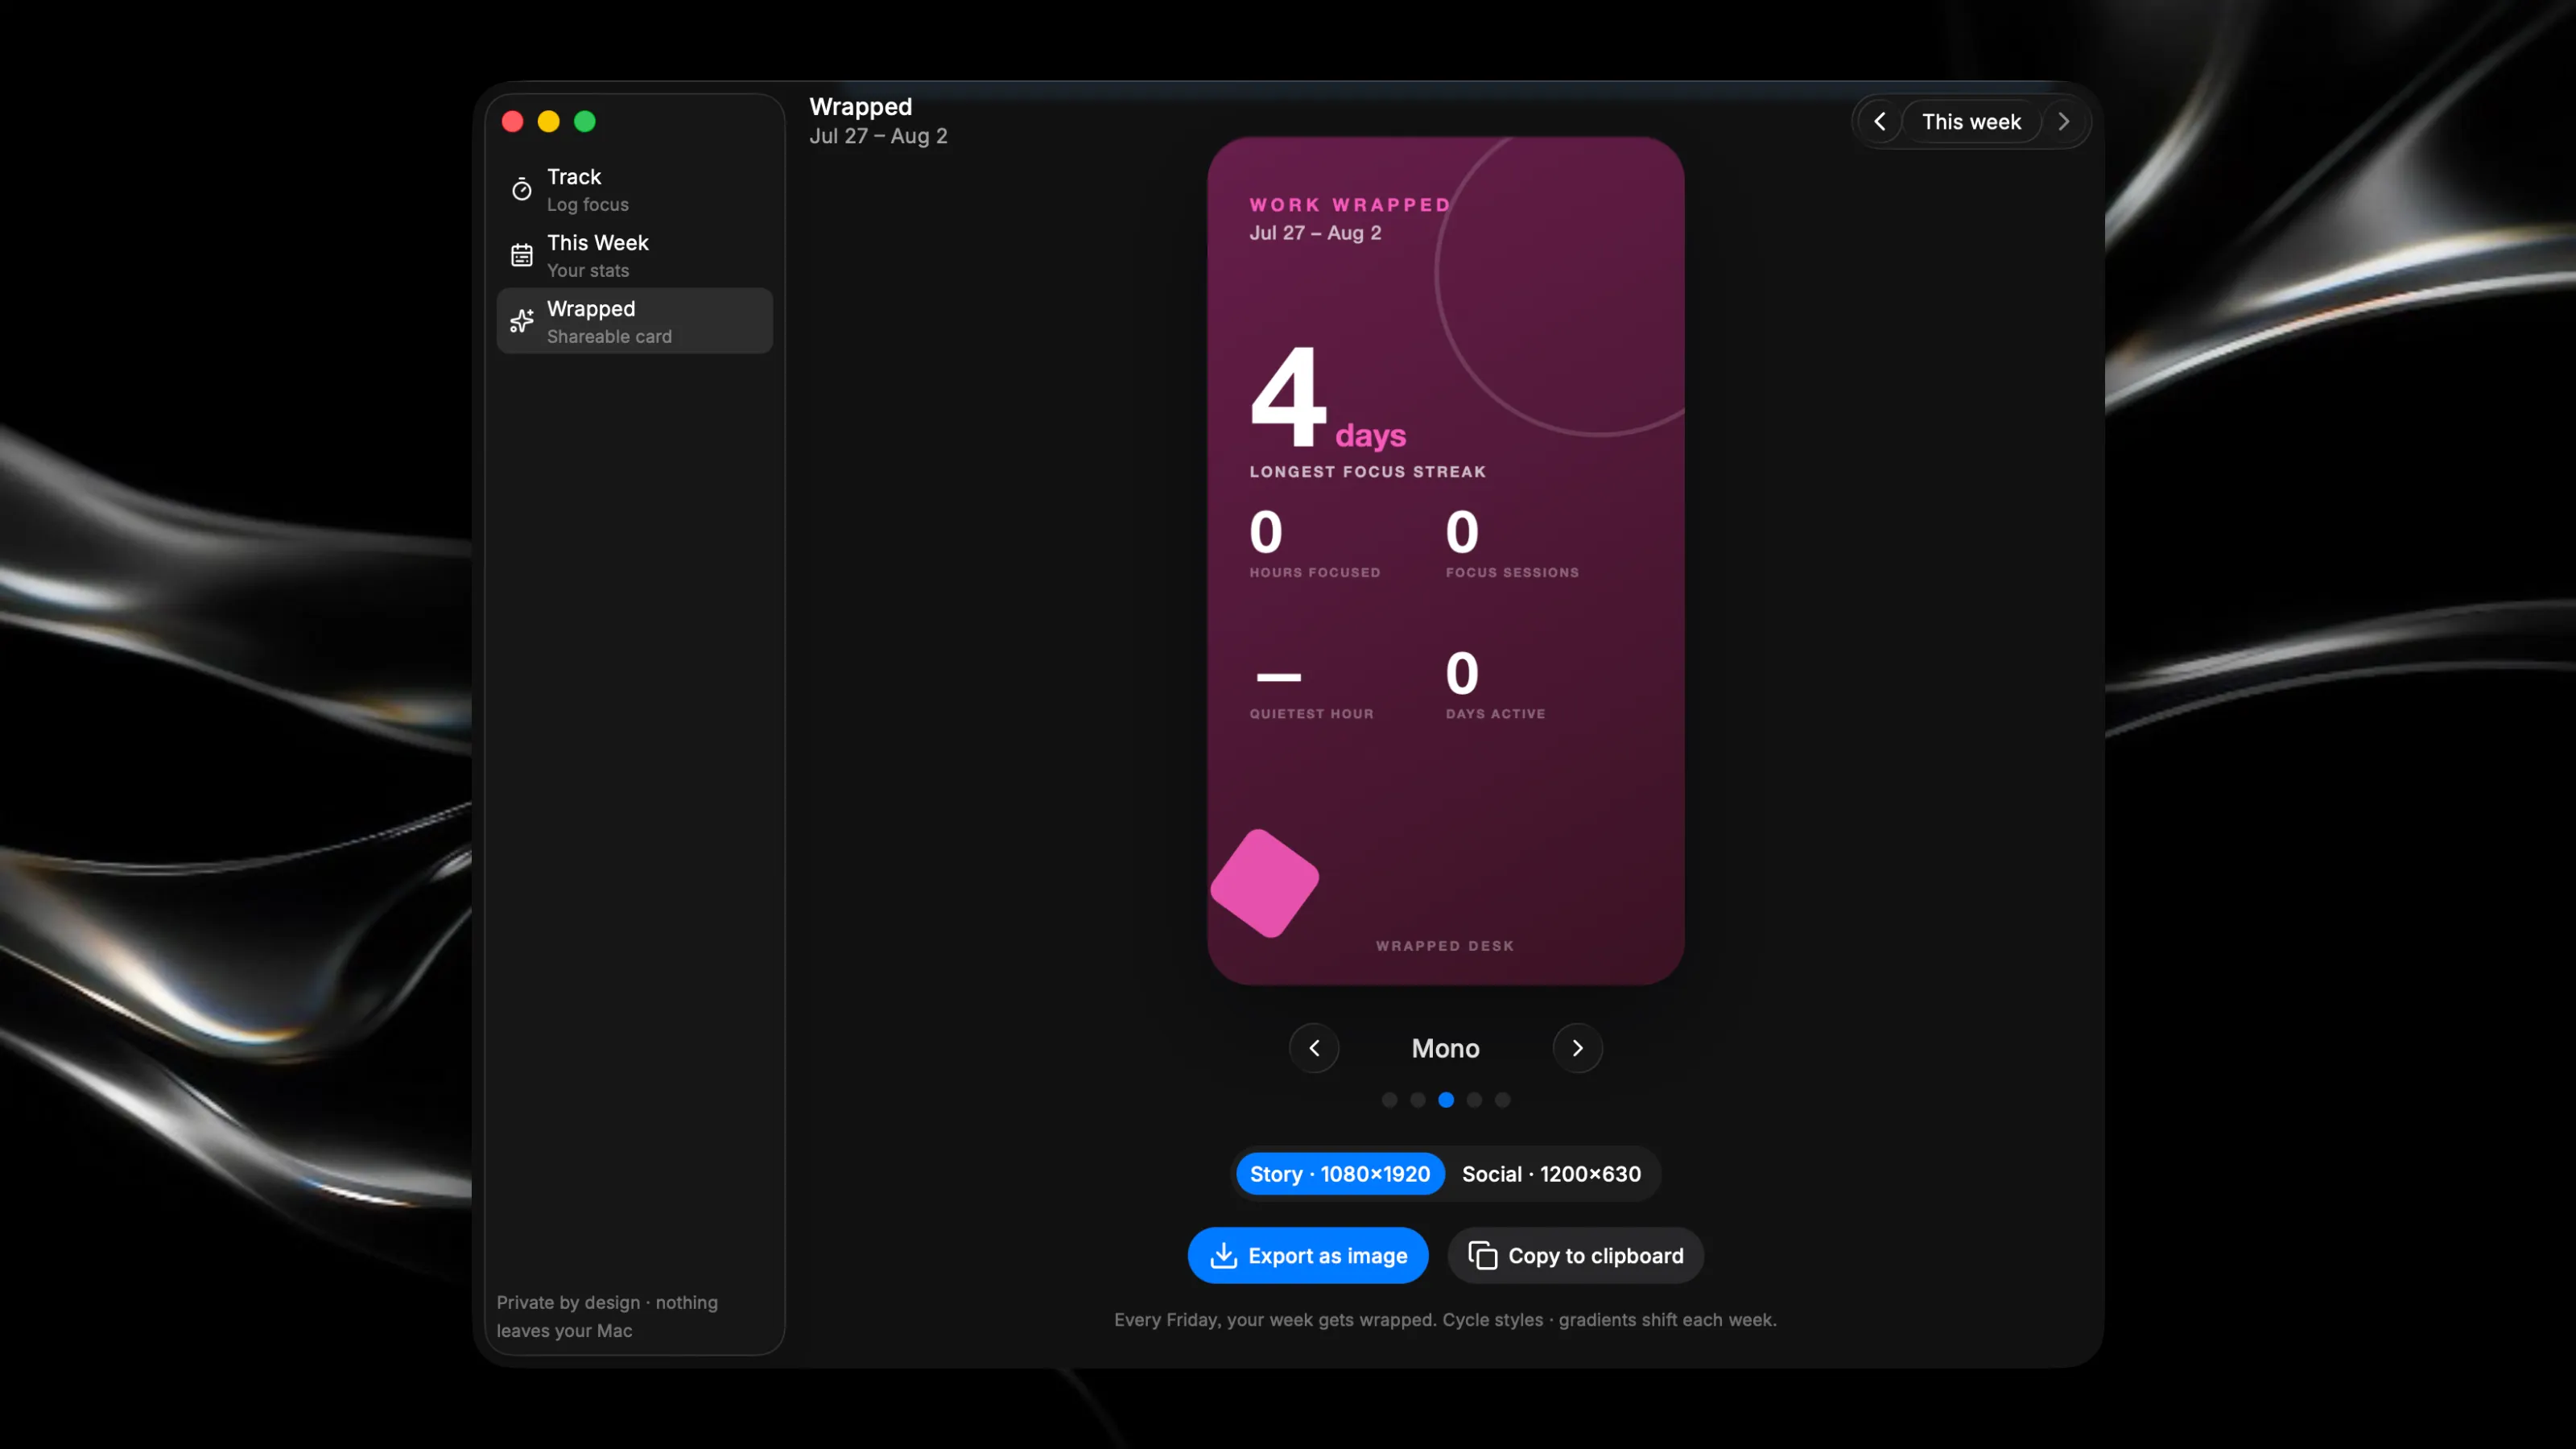Close the window with red button
Screen dimensions: 2576x1449
point(512,122)
